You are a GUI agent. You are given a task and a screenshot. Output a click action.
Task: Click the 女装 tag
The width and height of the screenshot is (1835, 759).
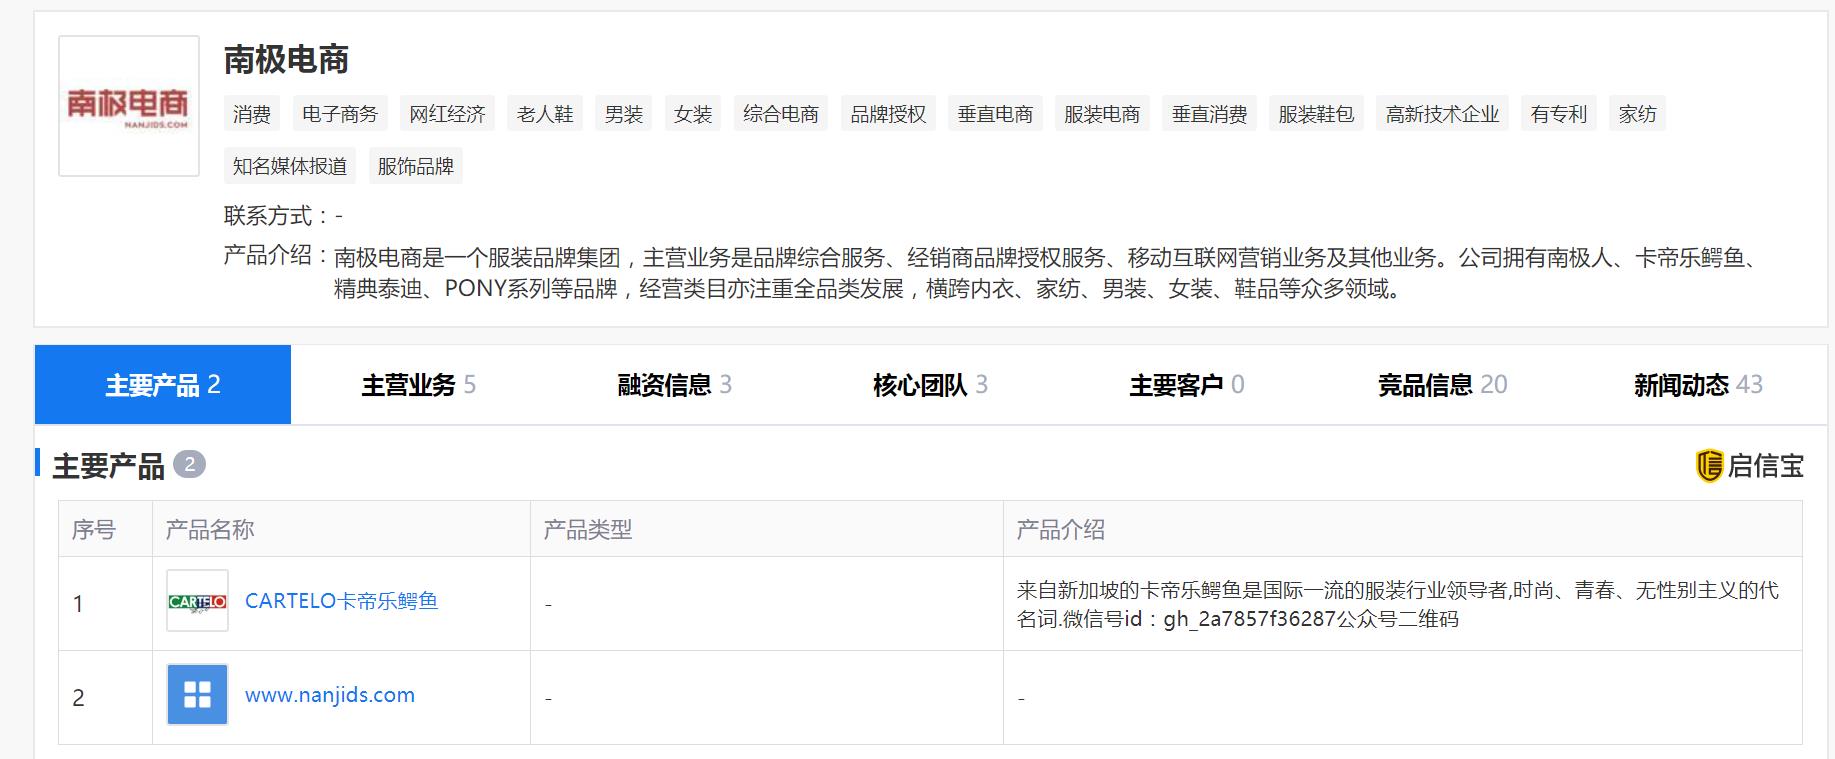pos(693,114)
